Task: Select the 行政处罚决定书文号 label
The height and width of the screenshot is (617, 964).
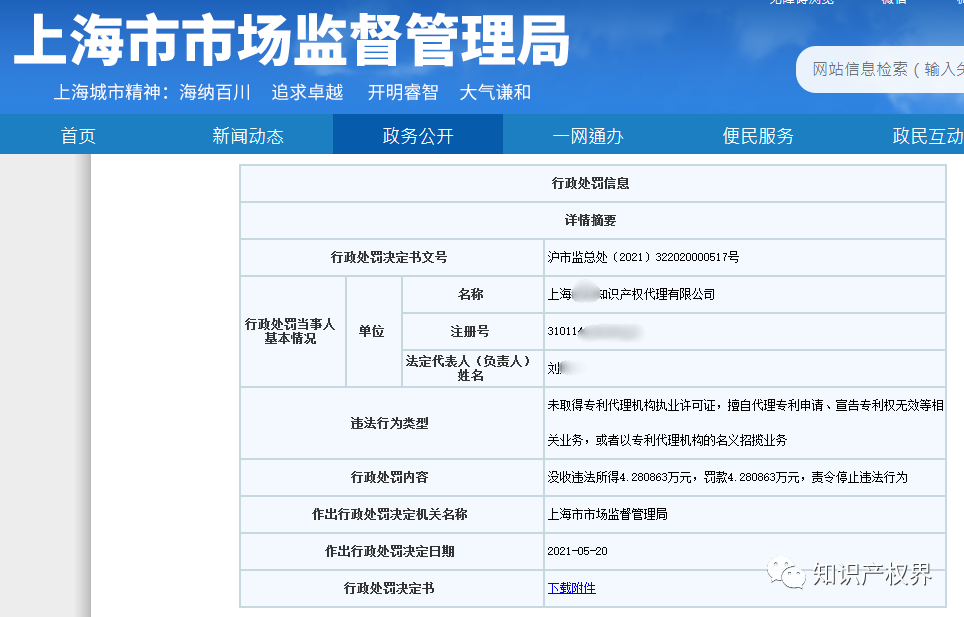Action: (389, 257)
